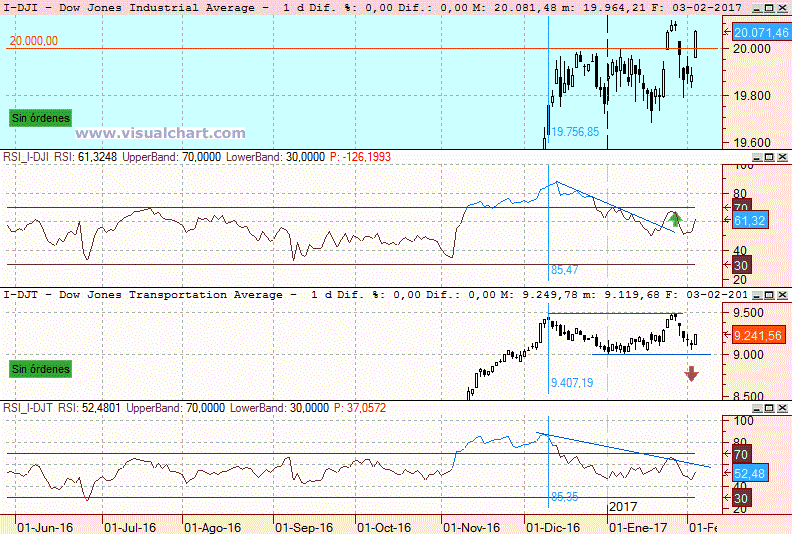Maximize the I-DJT Transportation Average chart panel
792x534 pixels.
pos(769,295)
